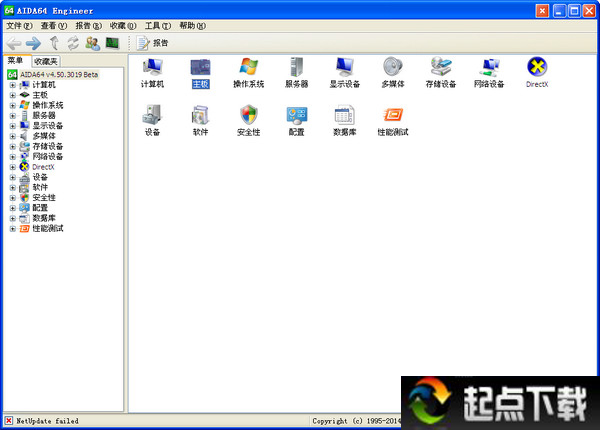Expand the 服务器 tree node

13,116
